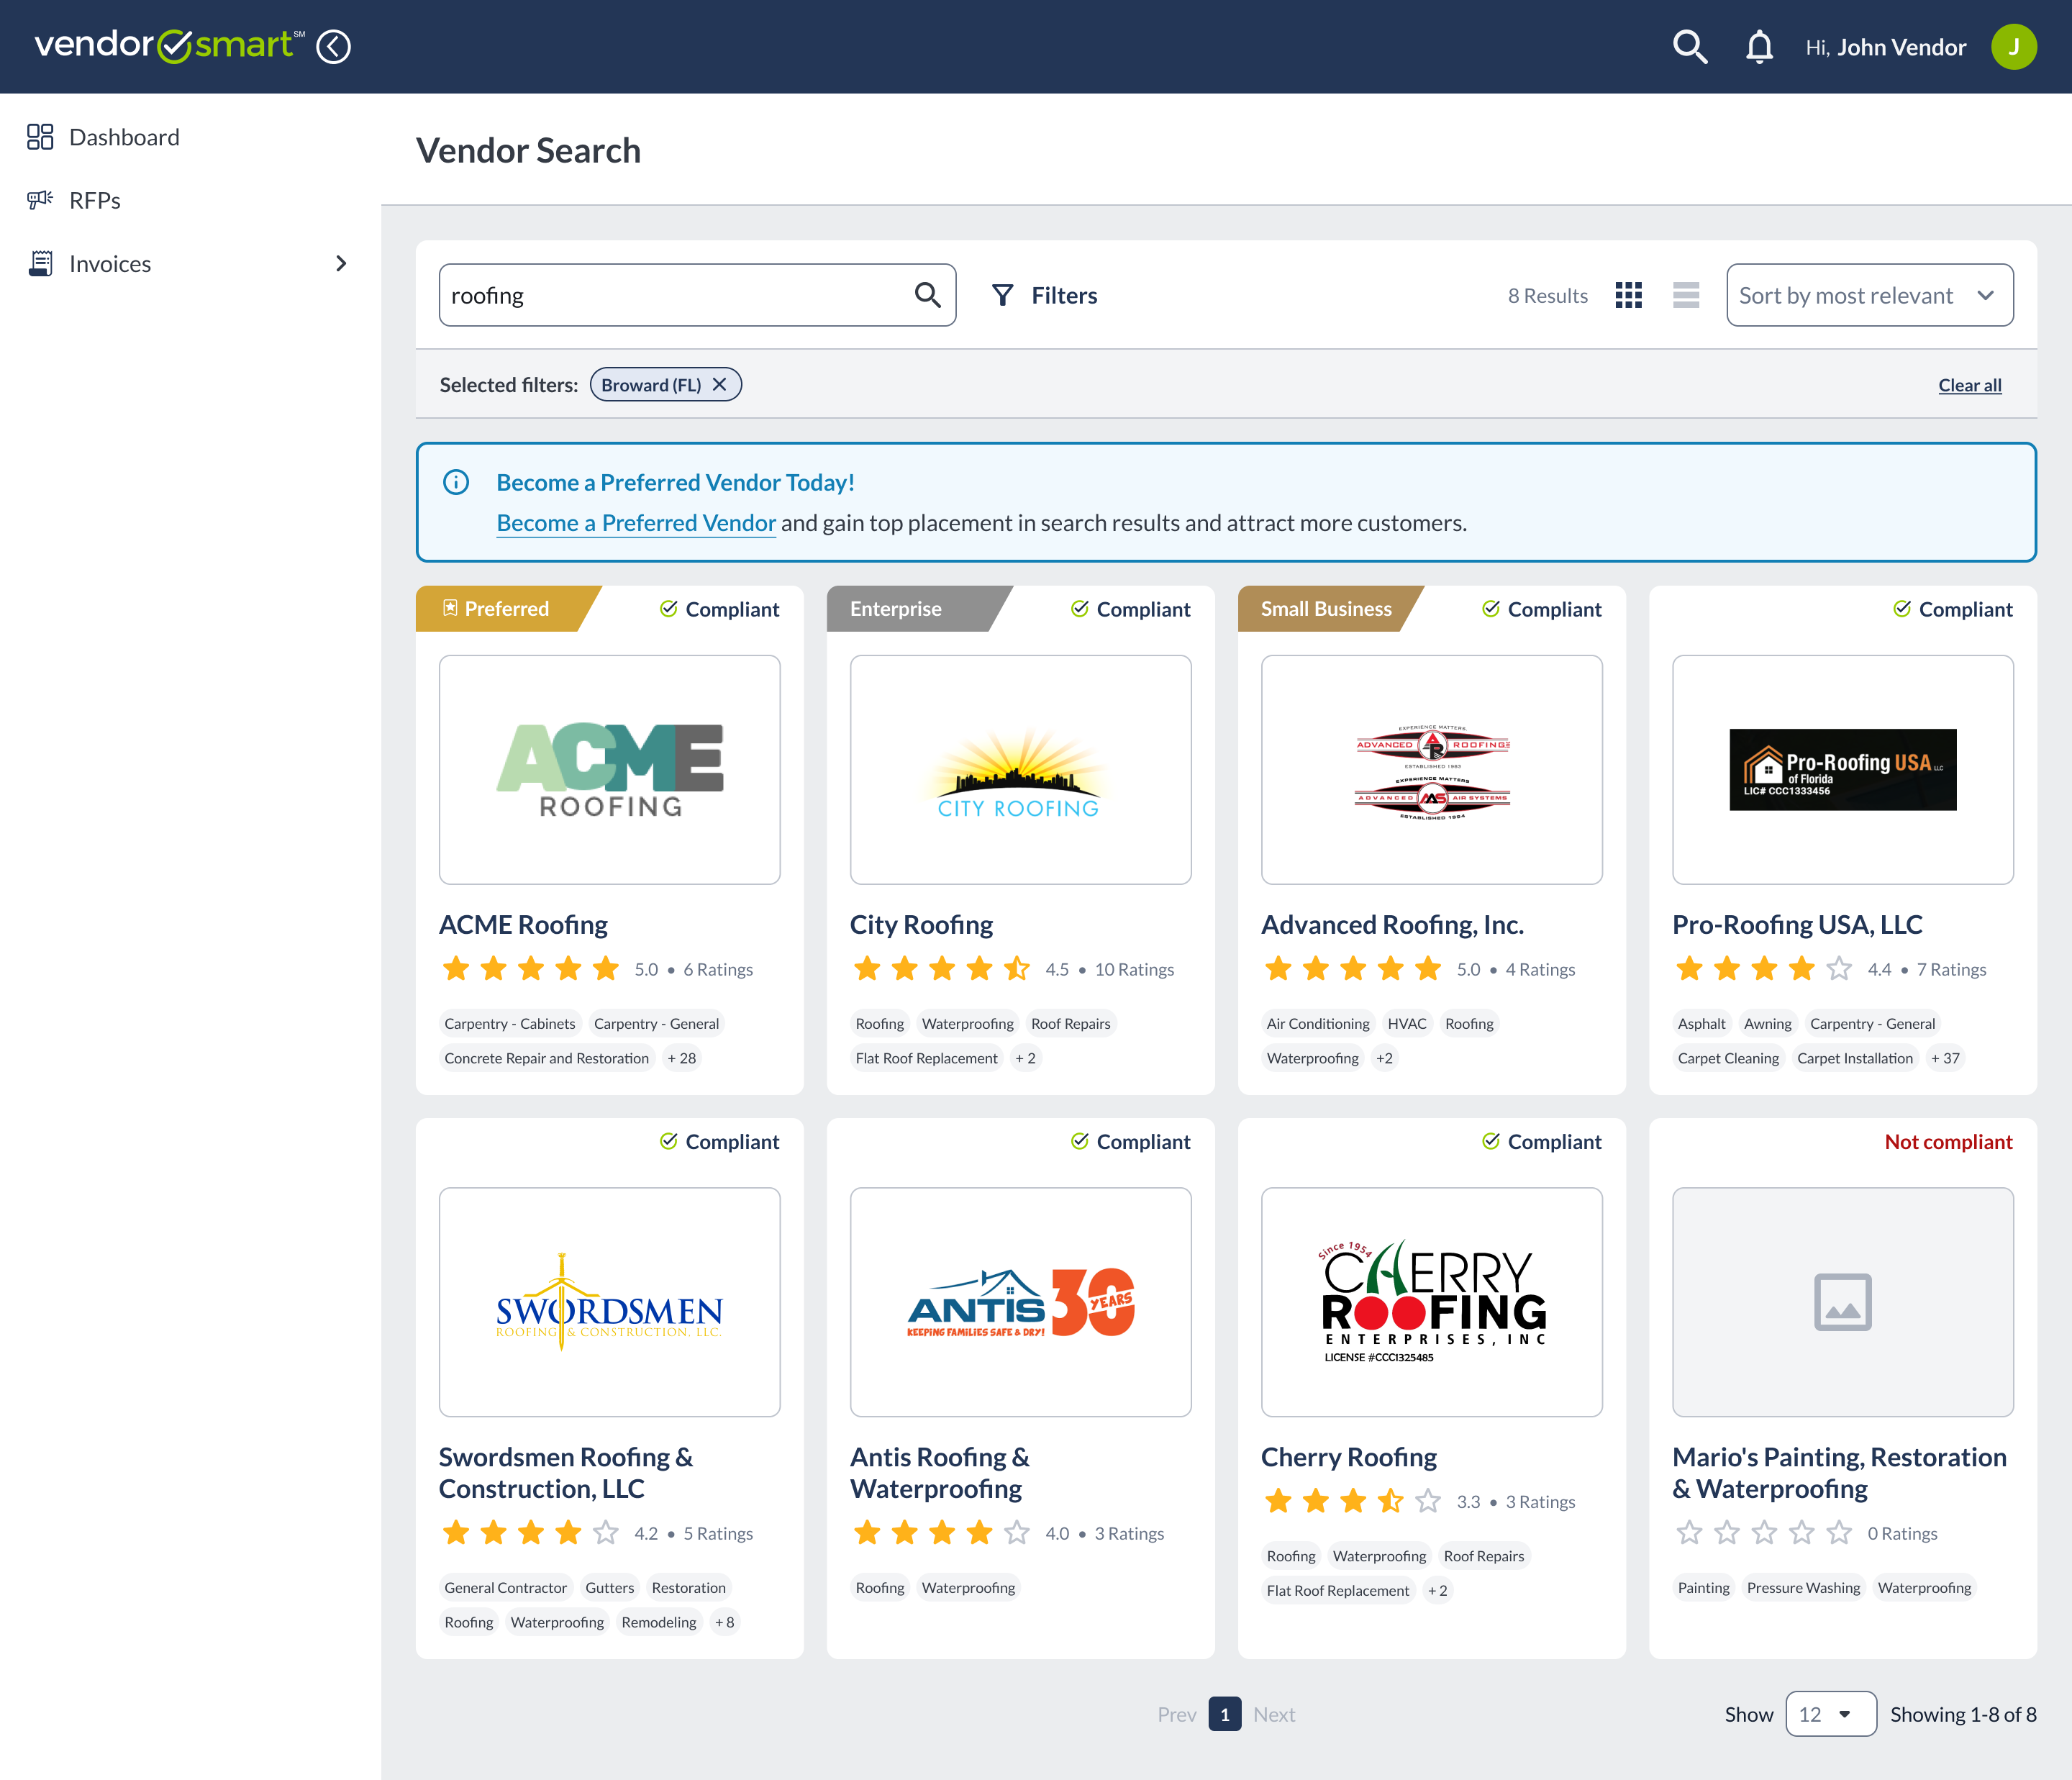
Task: Click the Clear all filters link
Action: 1969,385
